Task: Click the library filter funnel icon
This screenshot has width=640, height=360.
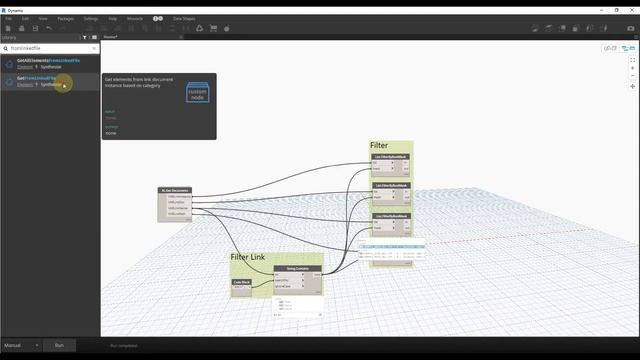Action: pos(84,38)
